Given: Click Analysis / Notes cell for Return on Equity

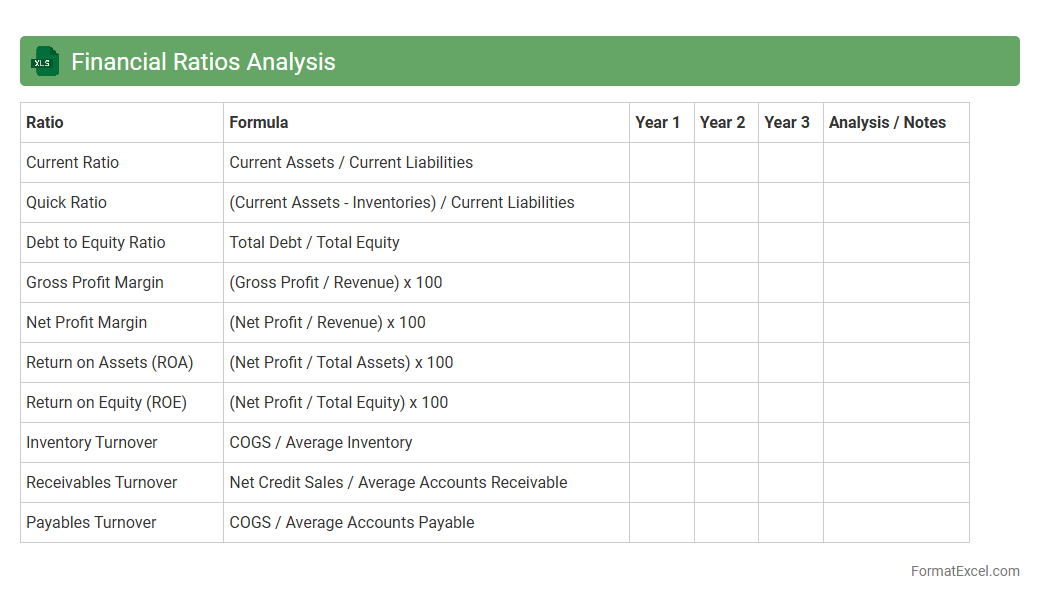Looking at the screenshot, I should point(895,402).
